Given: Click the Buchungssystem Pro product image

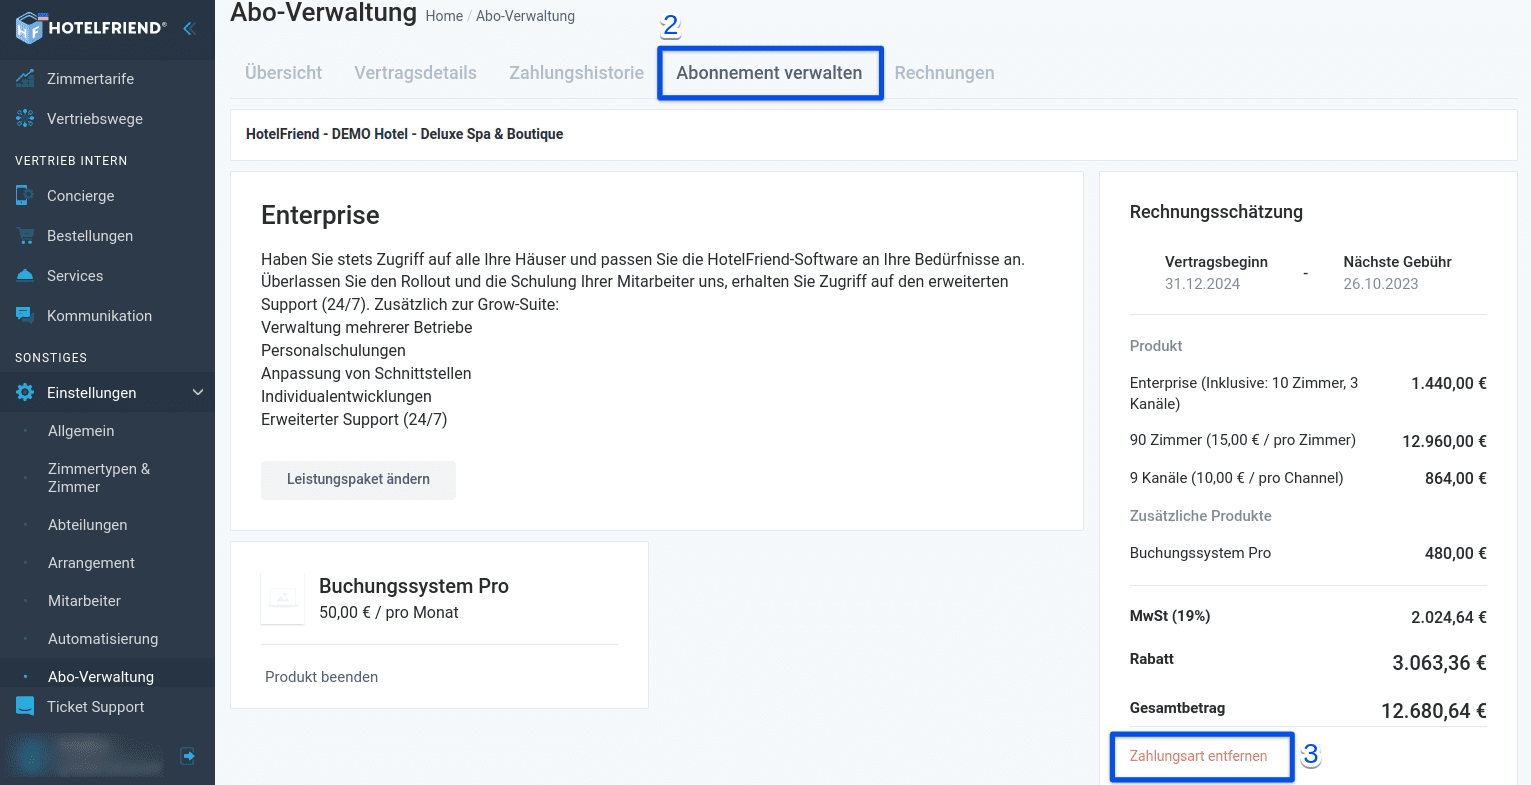Looking at the screenshot, I should click(x=283, y=598).
